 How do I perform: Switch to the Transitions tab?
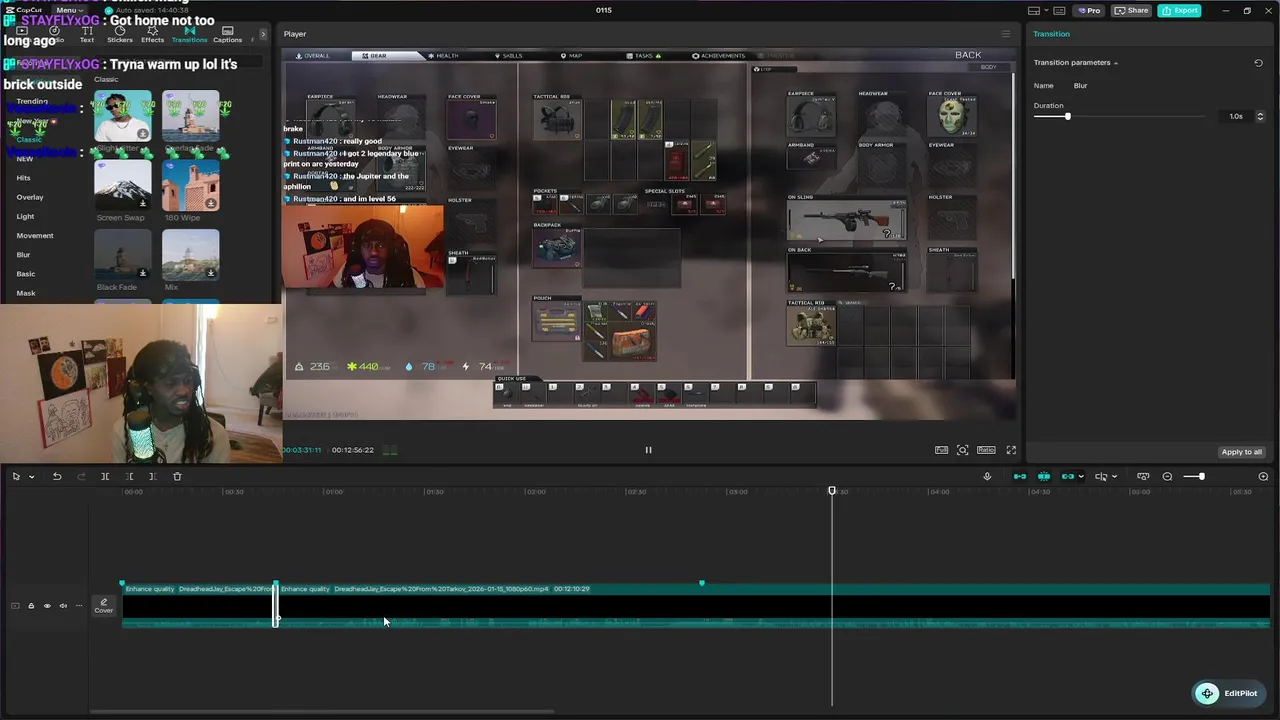pyautogui.click(x=189, y=35)
